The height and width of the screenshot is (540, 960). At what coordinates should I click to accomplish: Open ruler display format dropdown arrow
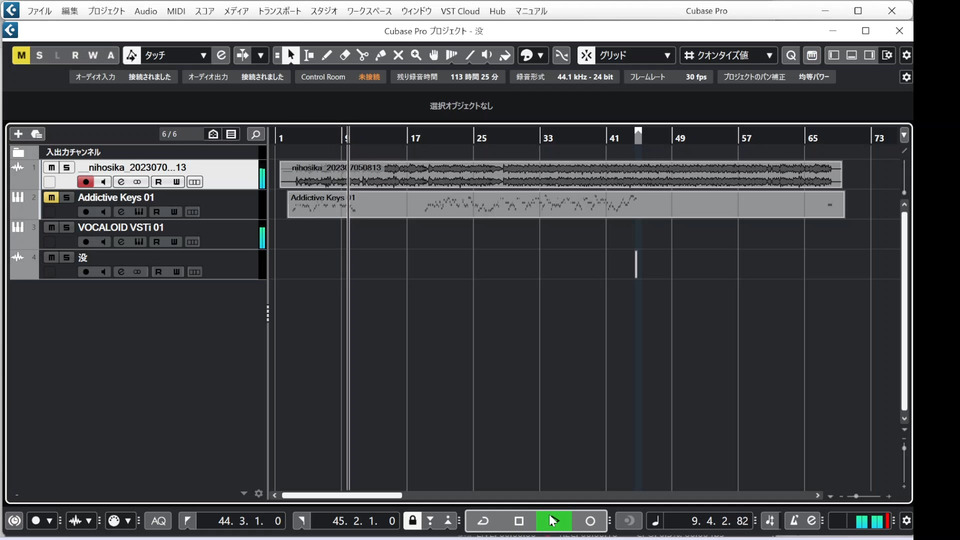click(904, 135)
